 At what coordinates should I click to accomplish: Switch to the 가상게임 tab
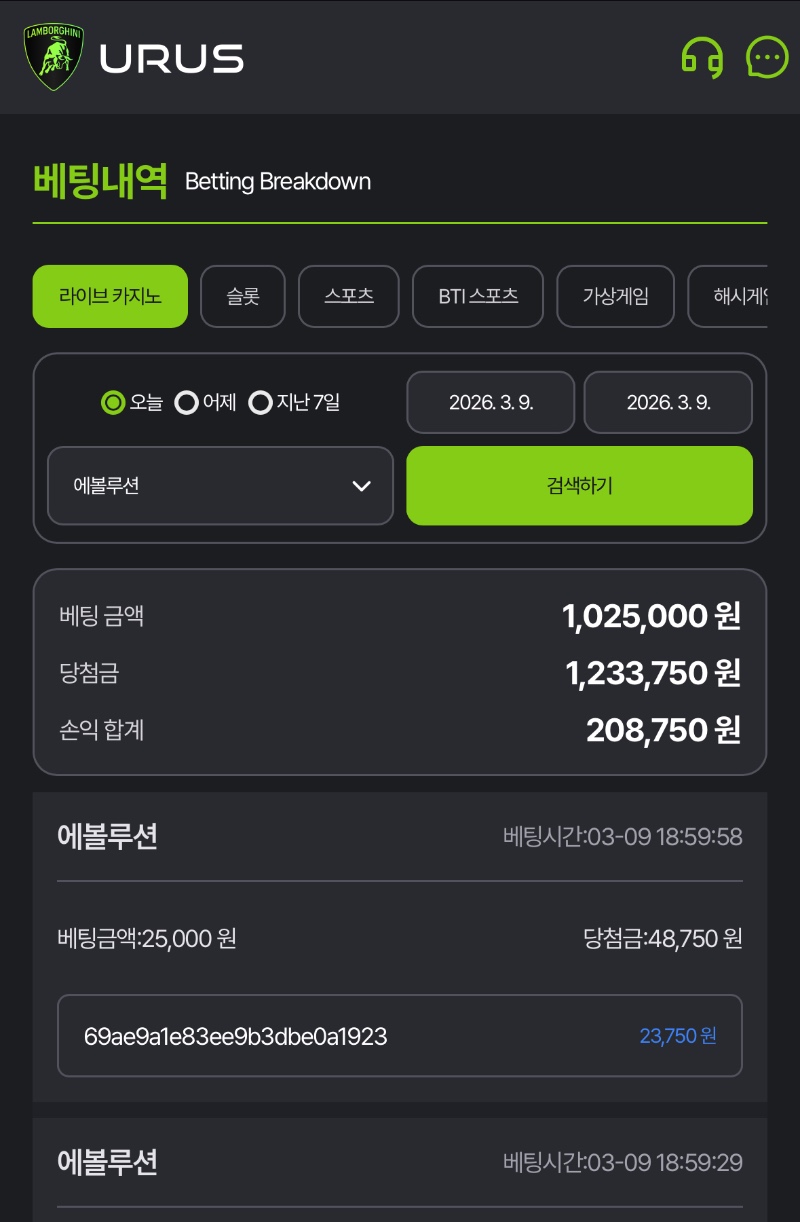[615, 296]
